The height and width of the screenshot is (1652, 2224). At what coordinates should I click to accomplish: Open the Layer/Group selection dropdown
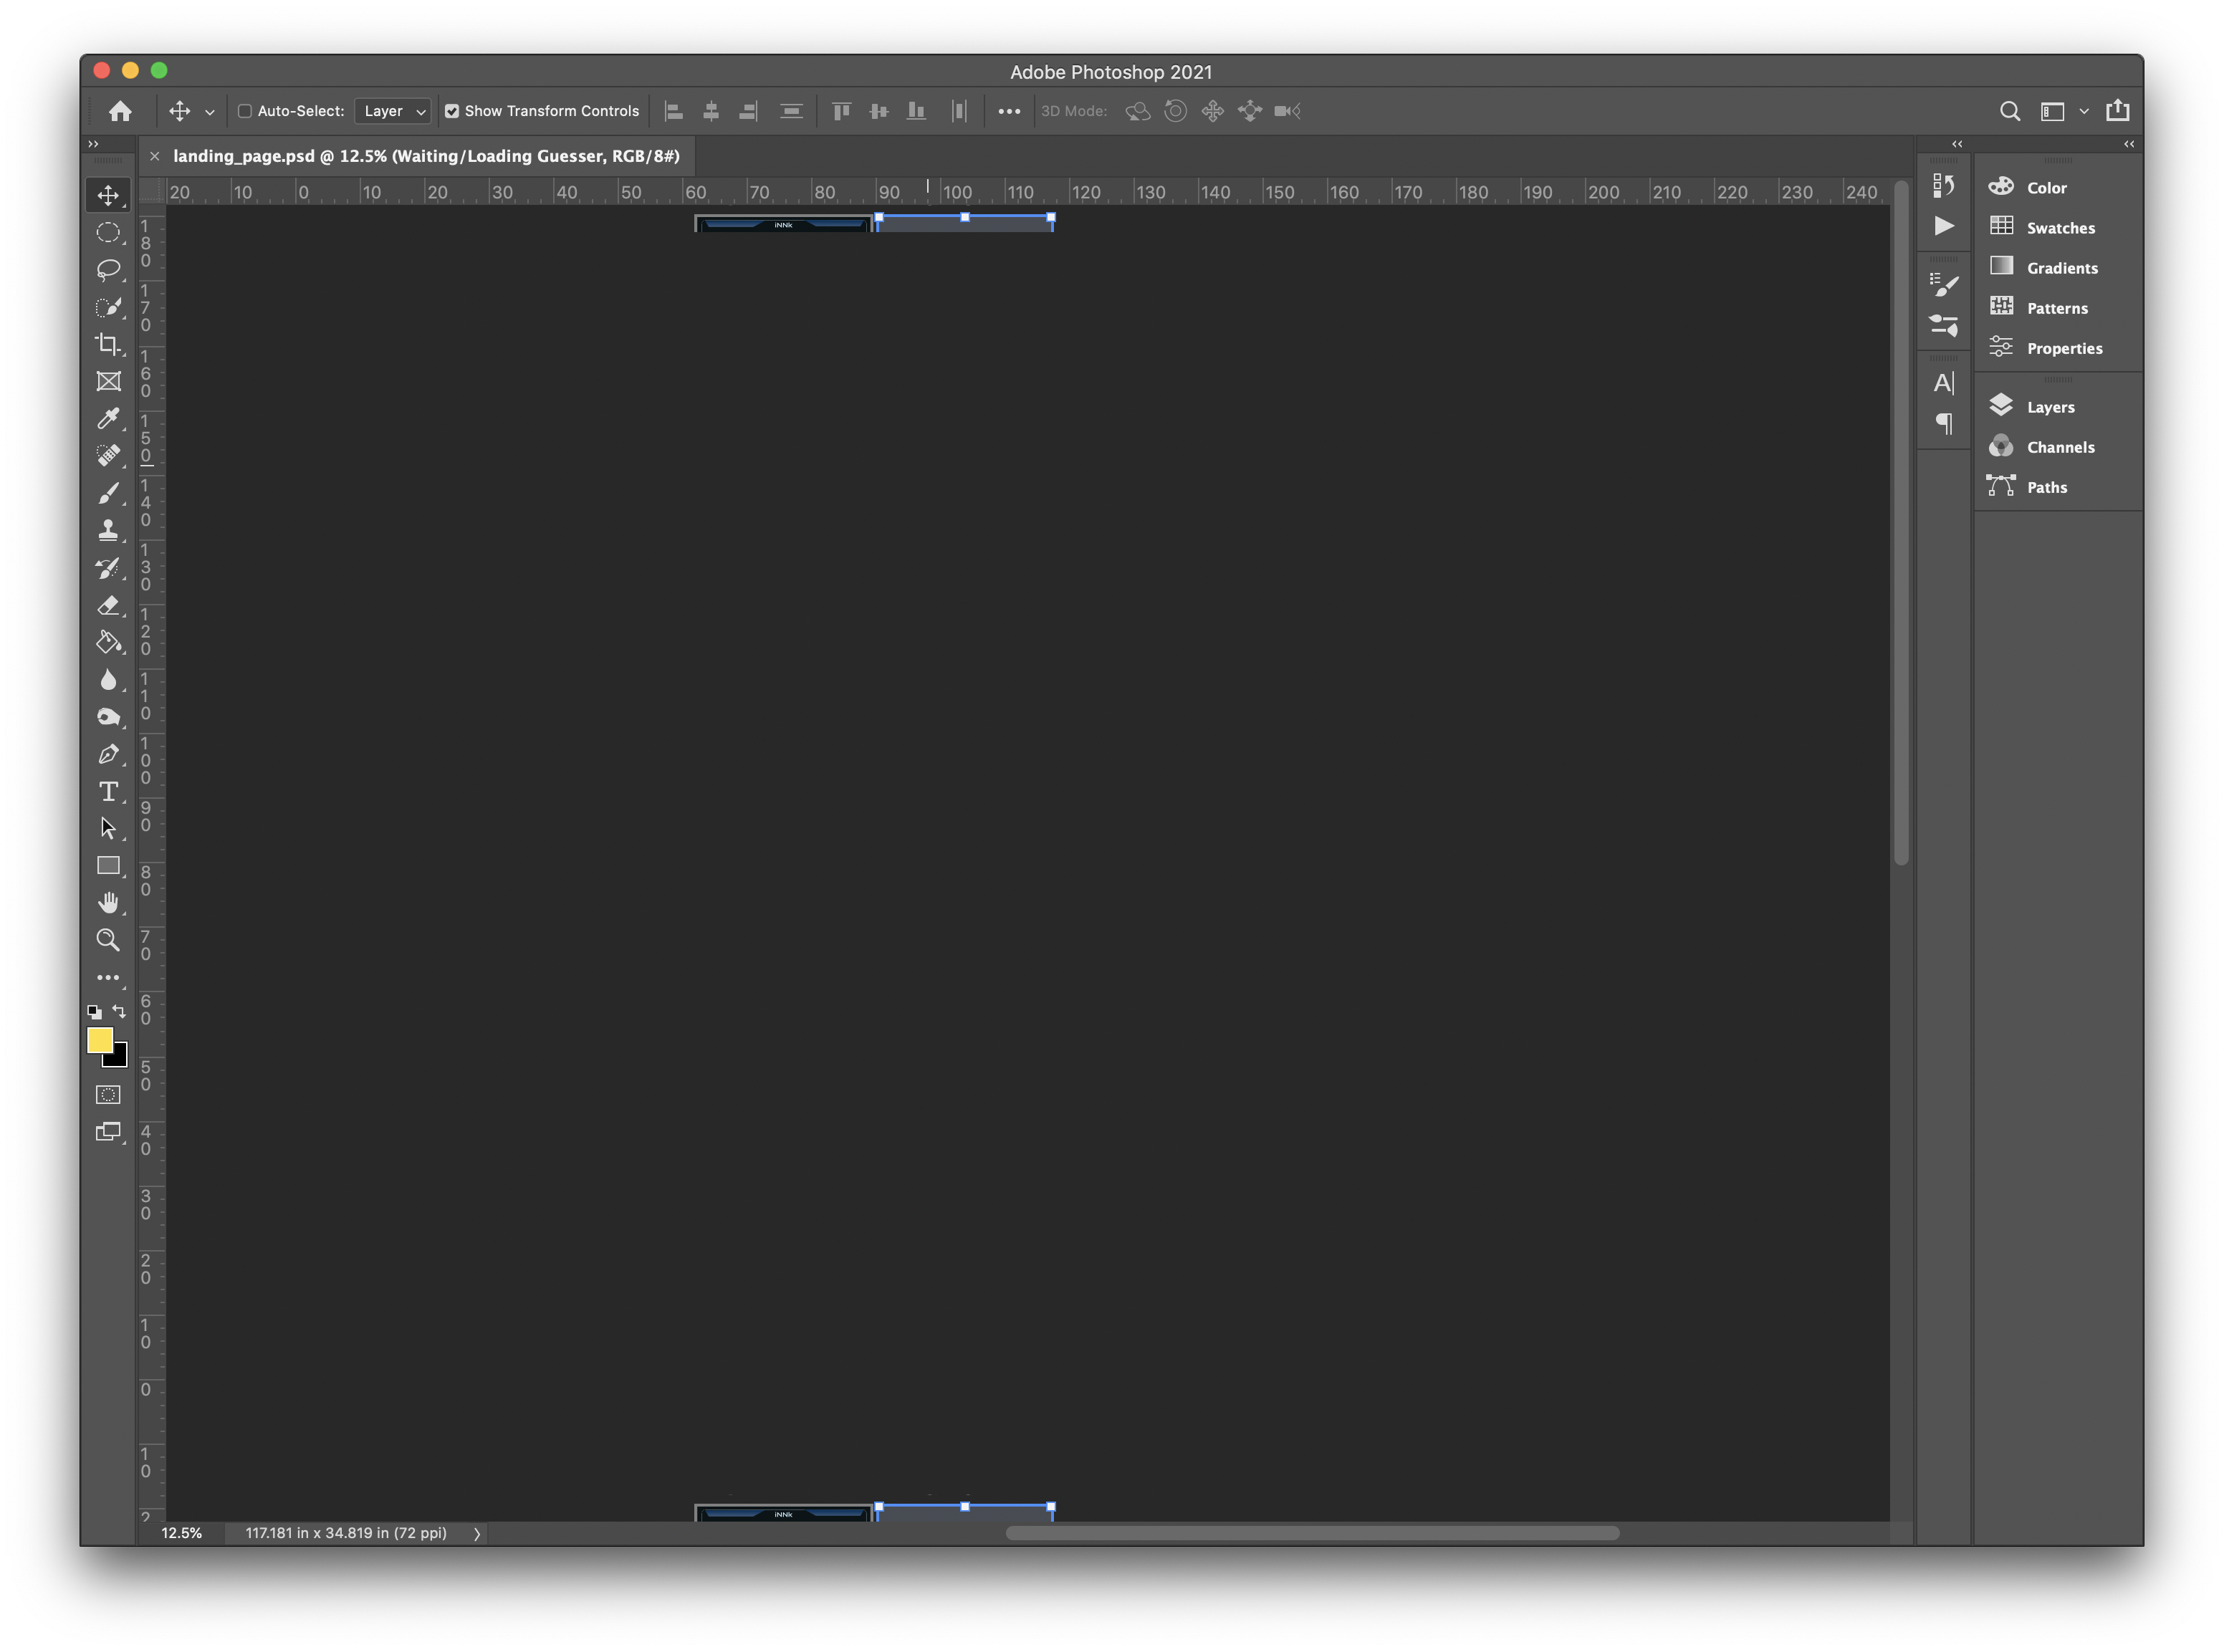[x=392, y=111]
